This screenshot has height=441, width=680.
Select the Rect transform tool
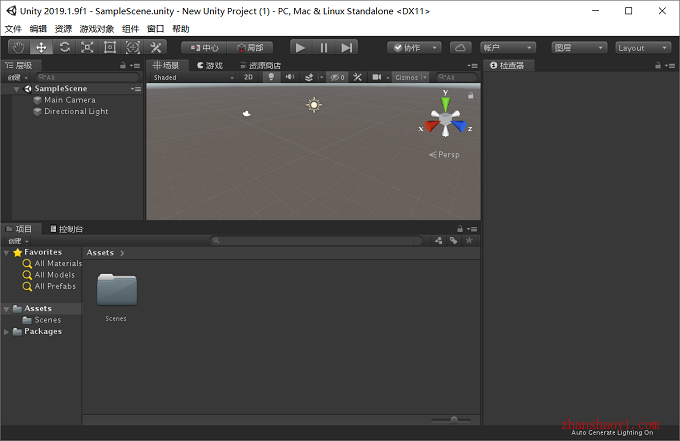click(x=110, y=47)
